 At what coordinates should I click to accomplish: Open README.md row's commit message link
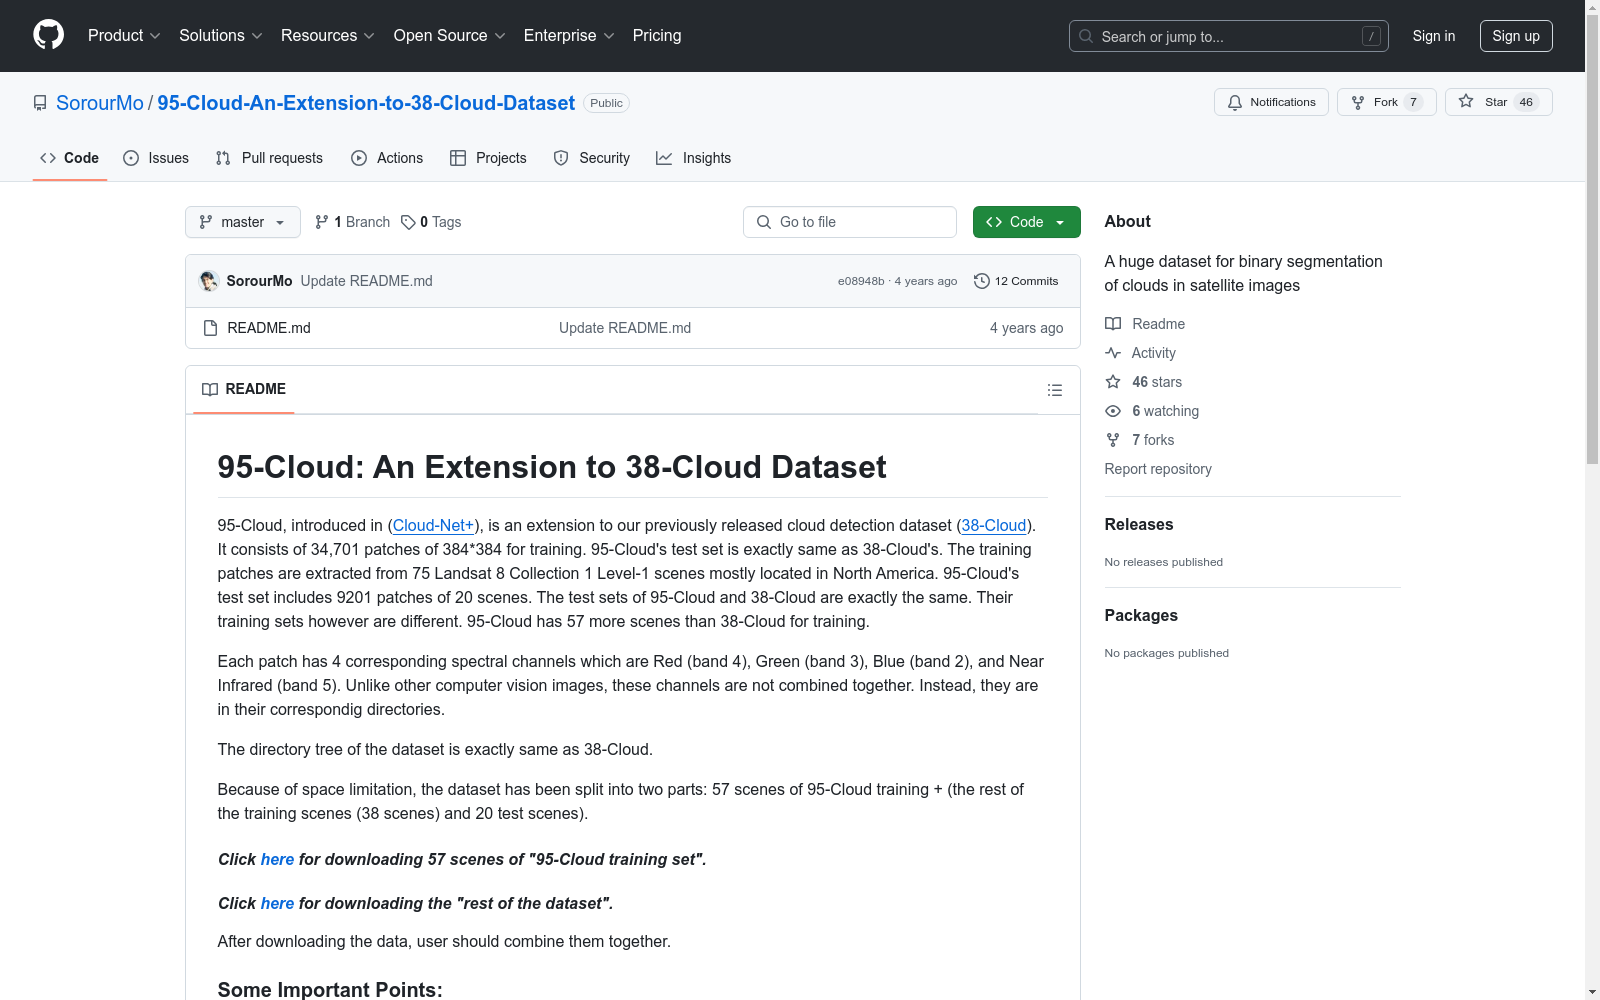(625, 328)
